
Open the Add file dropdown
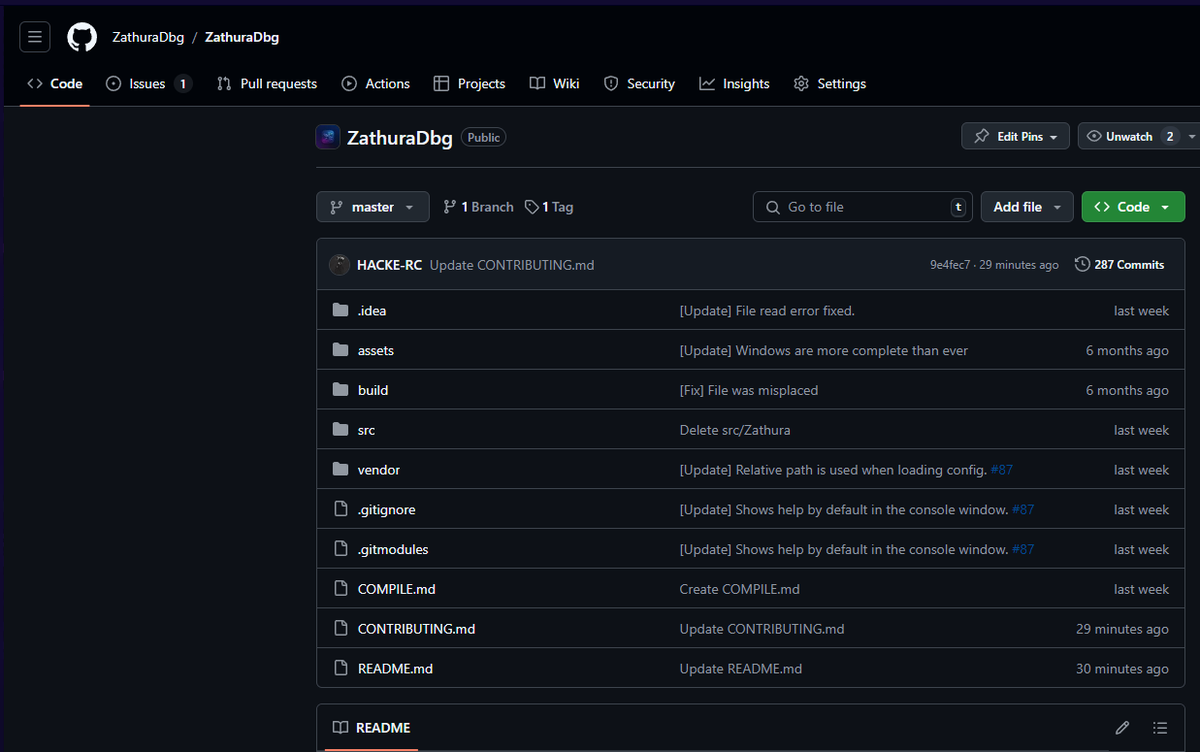[x=1027, y=206]
